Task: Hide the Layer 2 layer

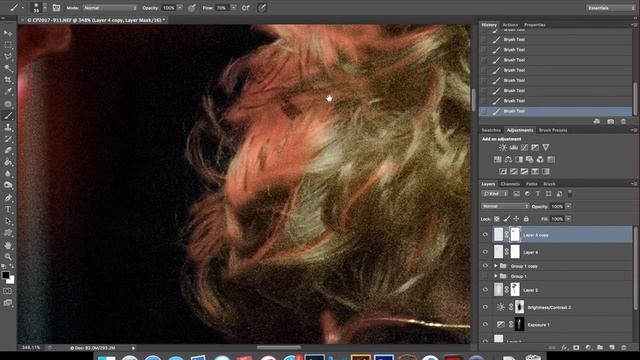Action: coord(485,290)
